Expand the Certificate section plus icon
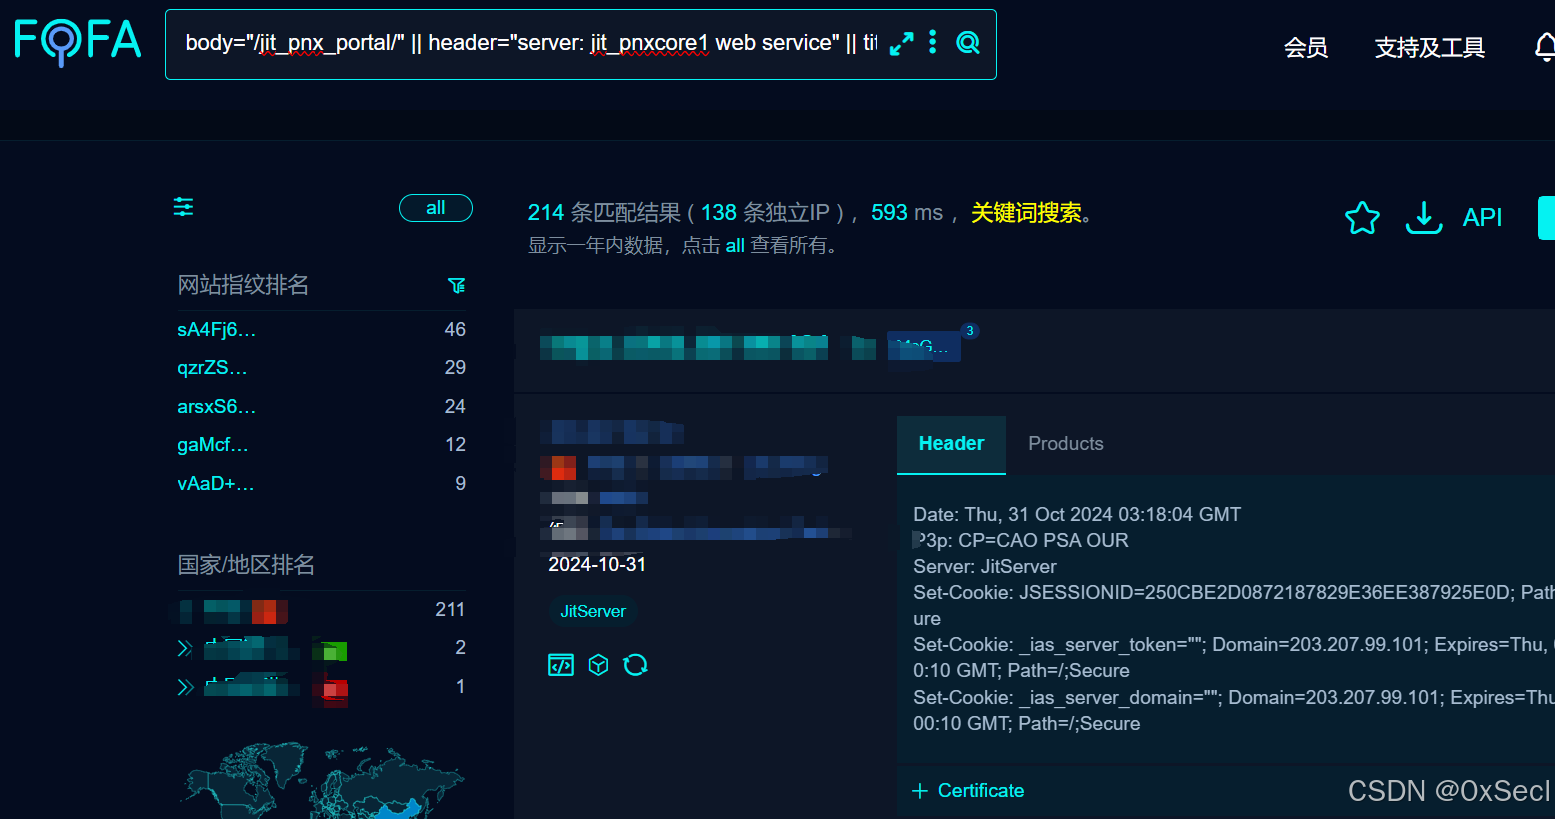This screenshot has width=1555, height=819. [x=920, y=791]
